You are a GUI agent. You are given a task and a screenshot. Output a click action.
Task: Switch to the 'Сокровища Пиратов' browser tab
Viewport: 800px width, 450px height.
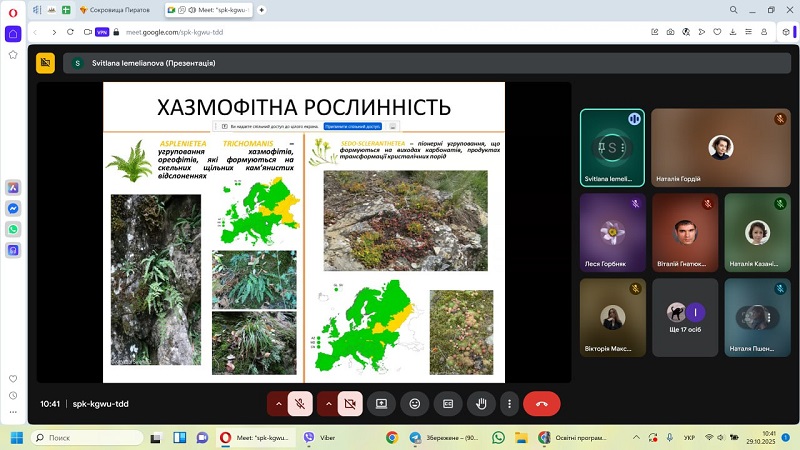[x=118, y=9]
